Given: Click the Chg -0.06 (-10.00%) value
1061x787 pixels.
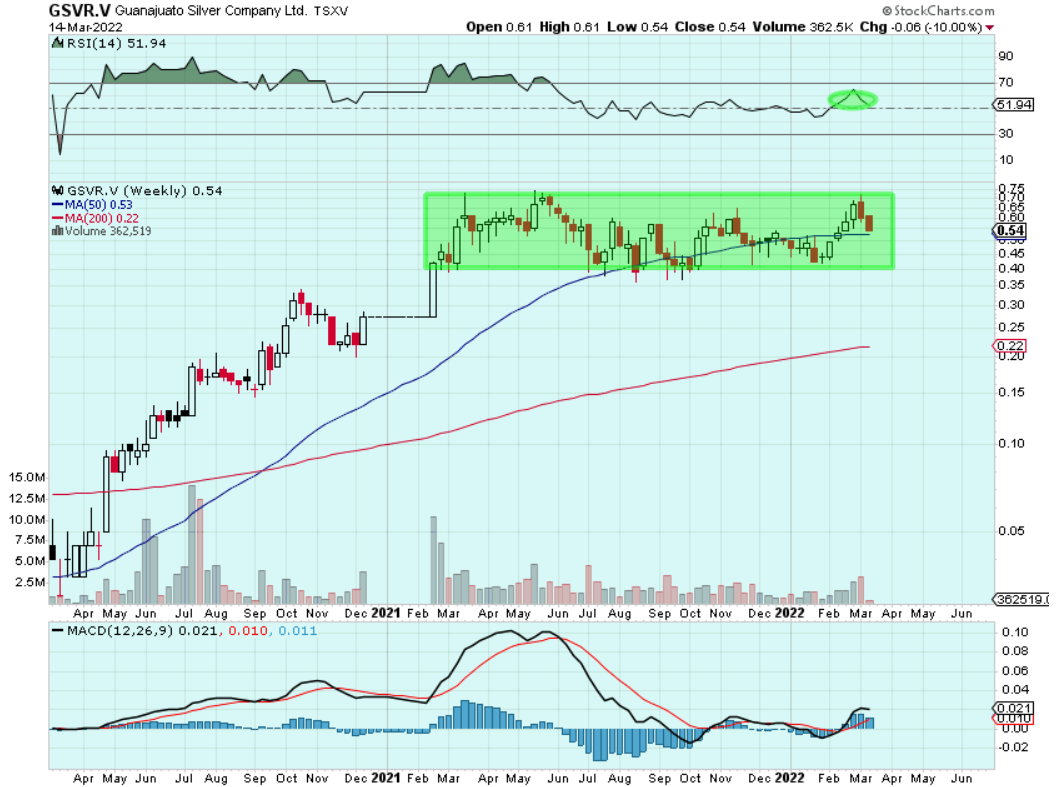Looking at the screenshot, I should coord(921,27).
